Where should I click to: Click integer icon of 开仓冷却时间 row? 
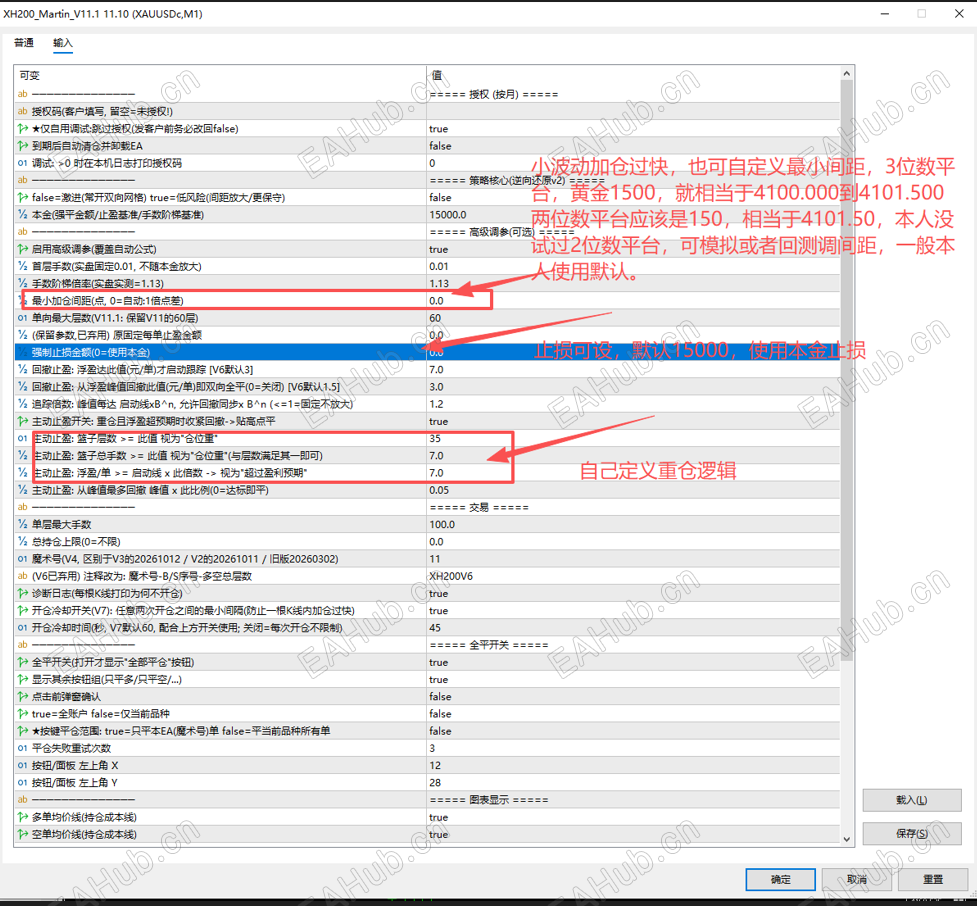point(22,627)
